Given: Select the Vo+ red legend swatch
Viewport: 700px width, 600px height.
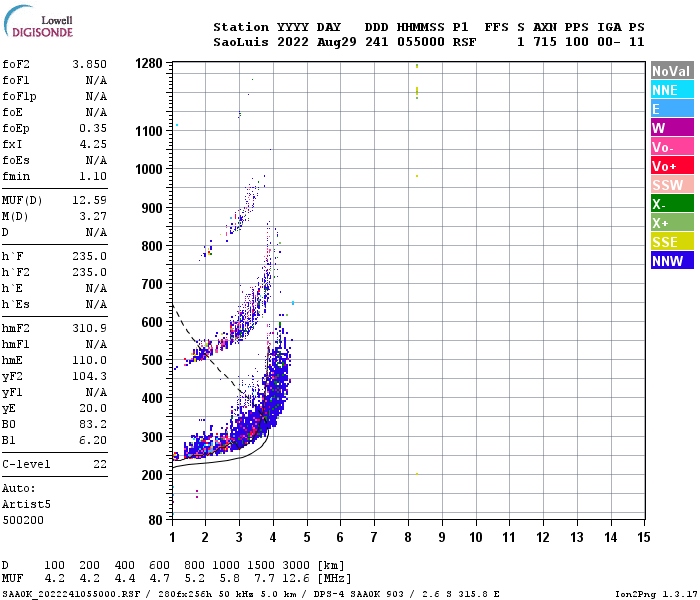Looking at the screenshot, I should point(672,166).
